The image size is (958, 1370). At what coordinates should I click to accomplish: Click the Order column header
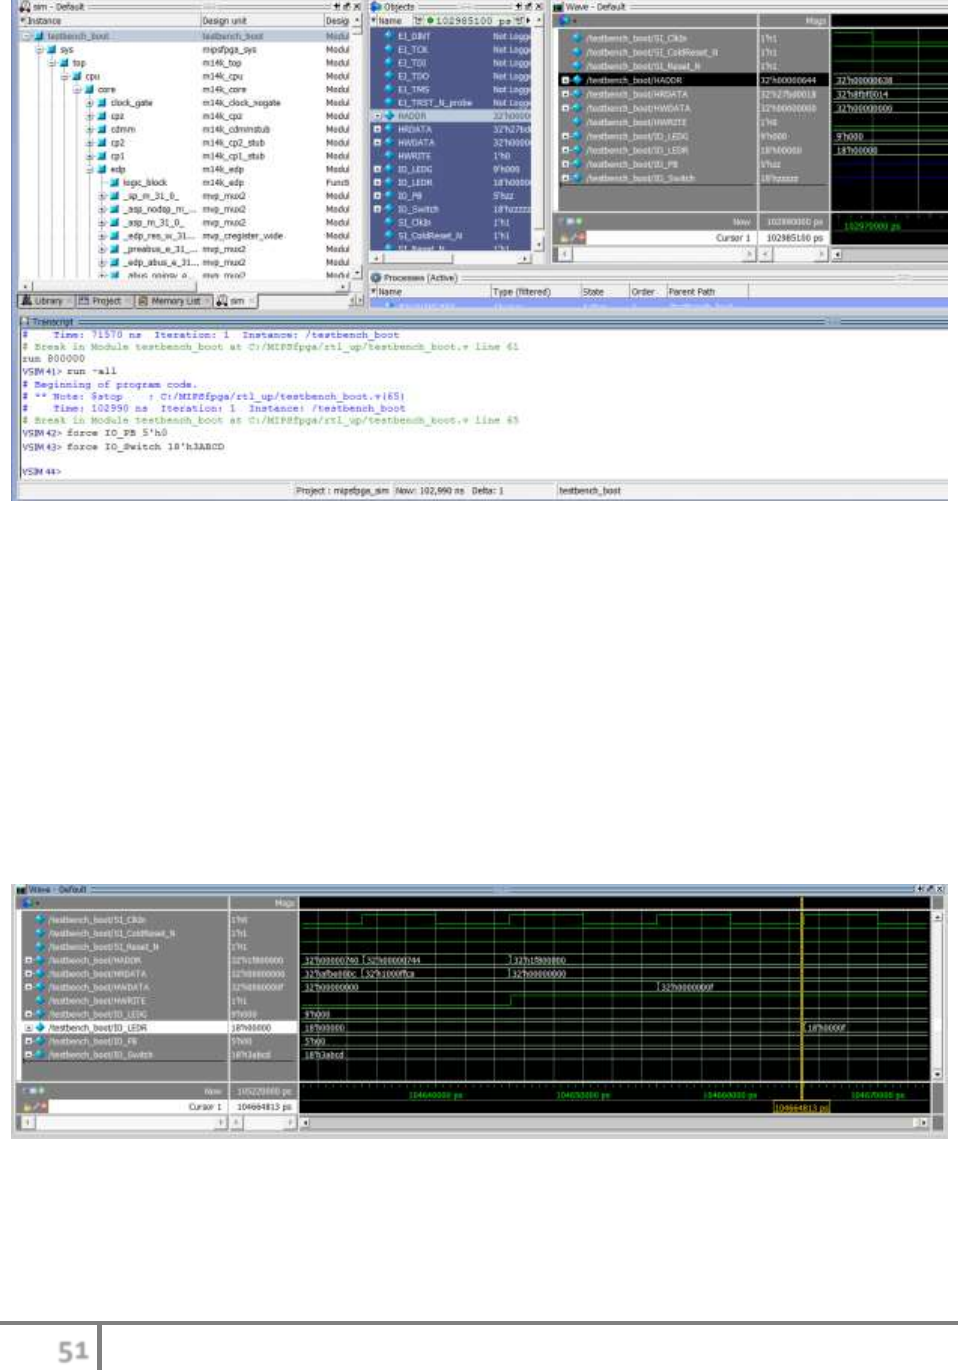click(x=646, y=292)
